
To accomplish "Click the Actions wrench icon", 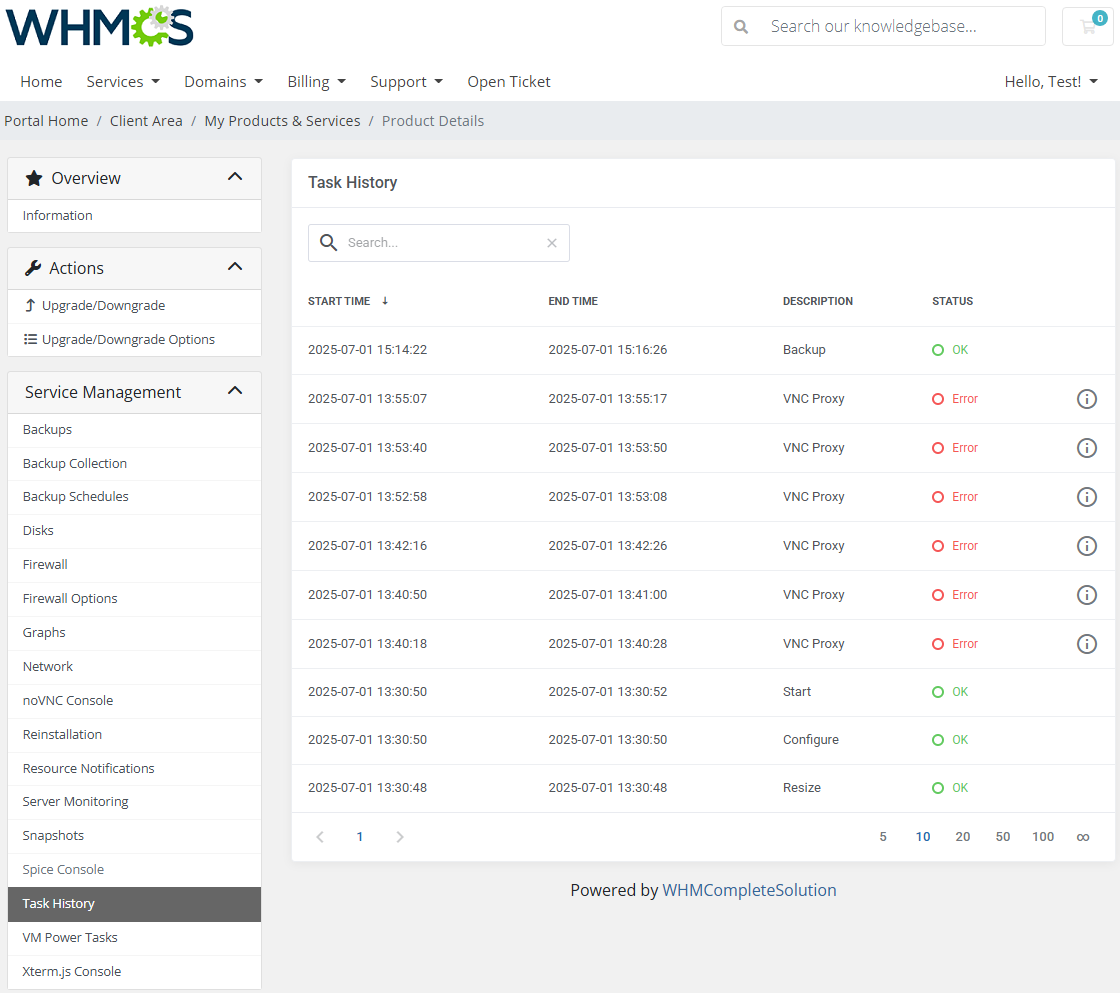I will coord(33,268).
